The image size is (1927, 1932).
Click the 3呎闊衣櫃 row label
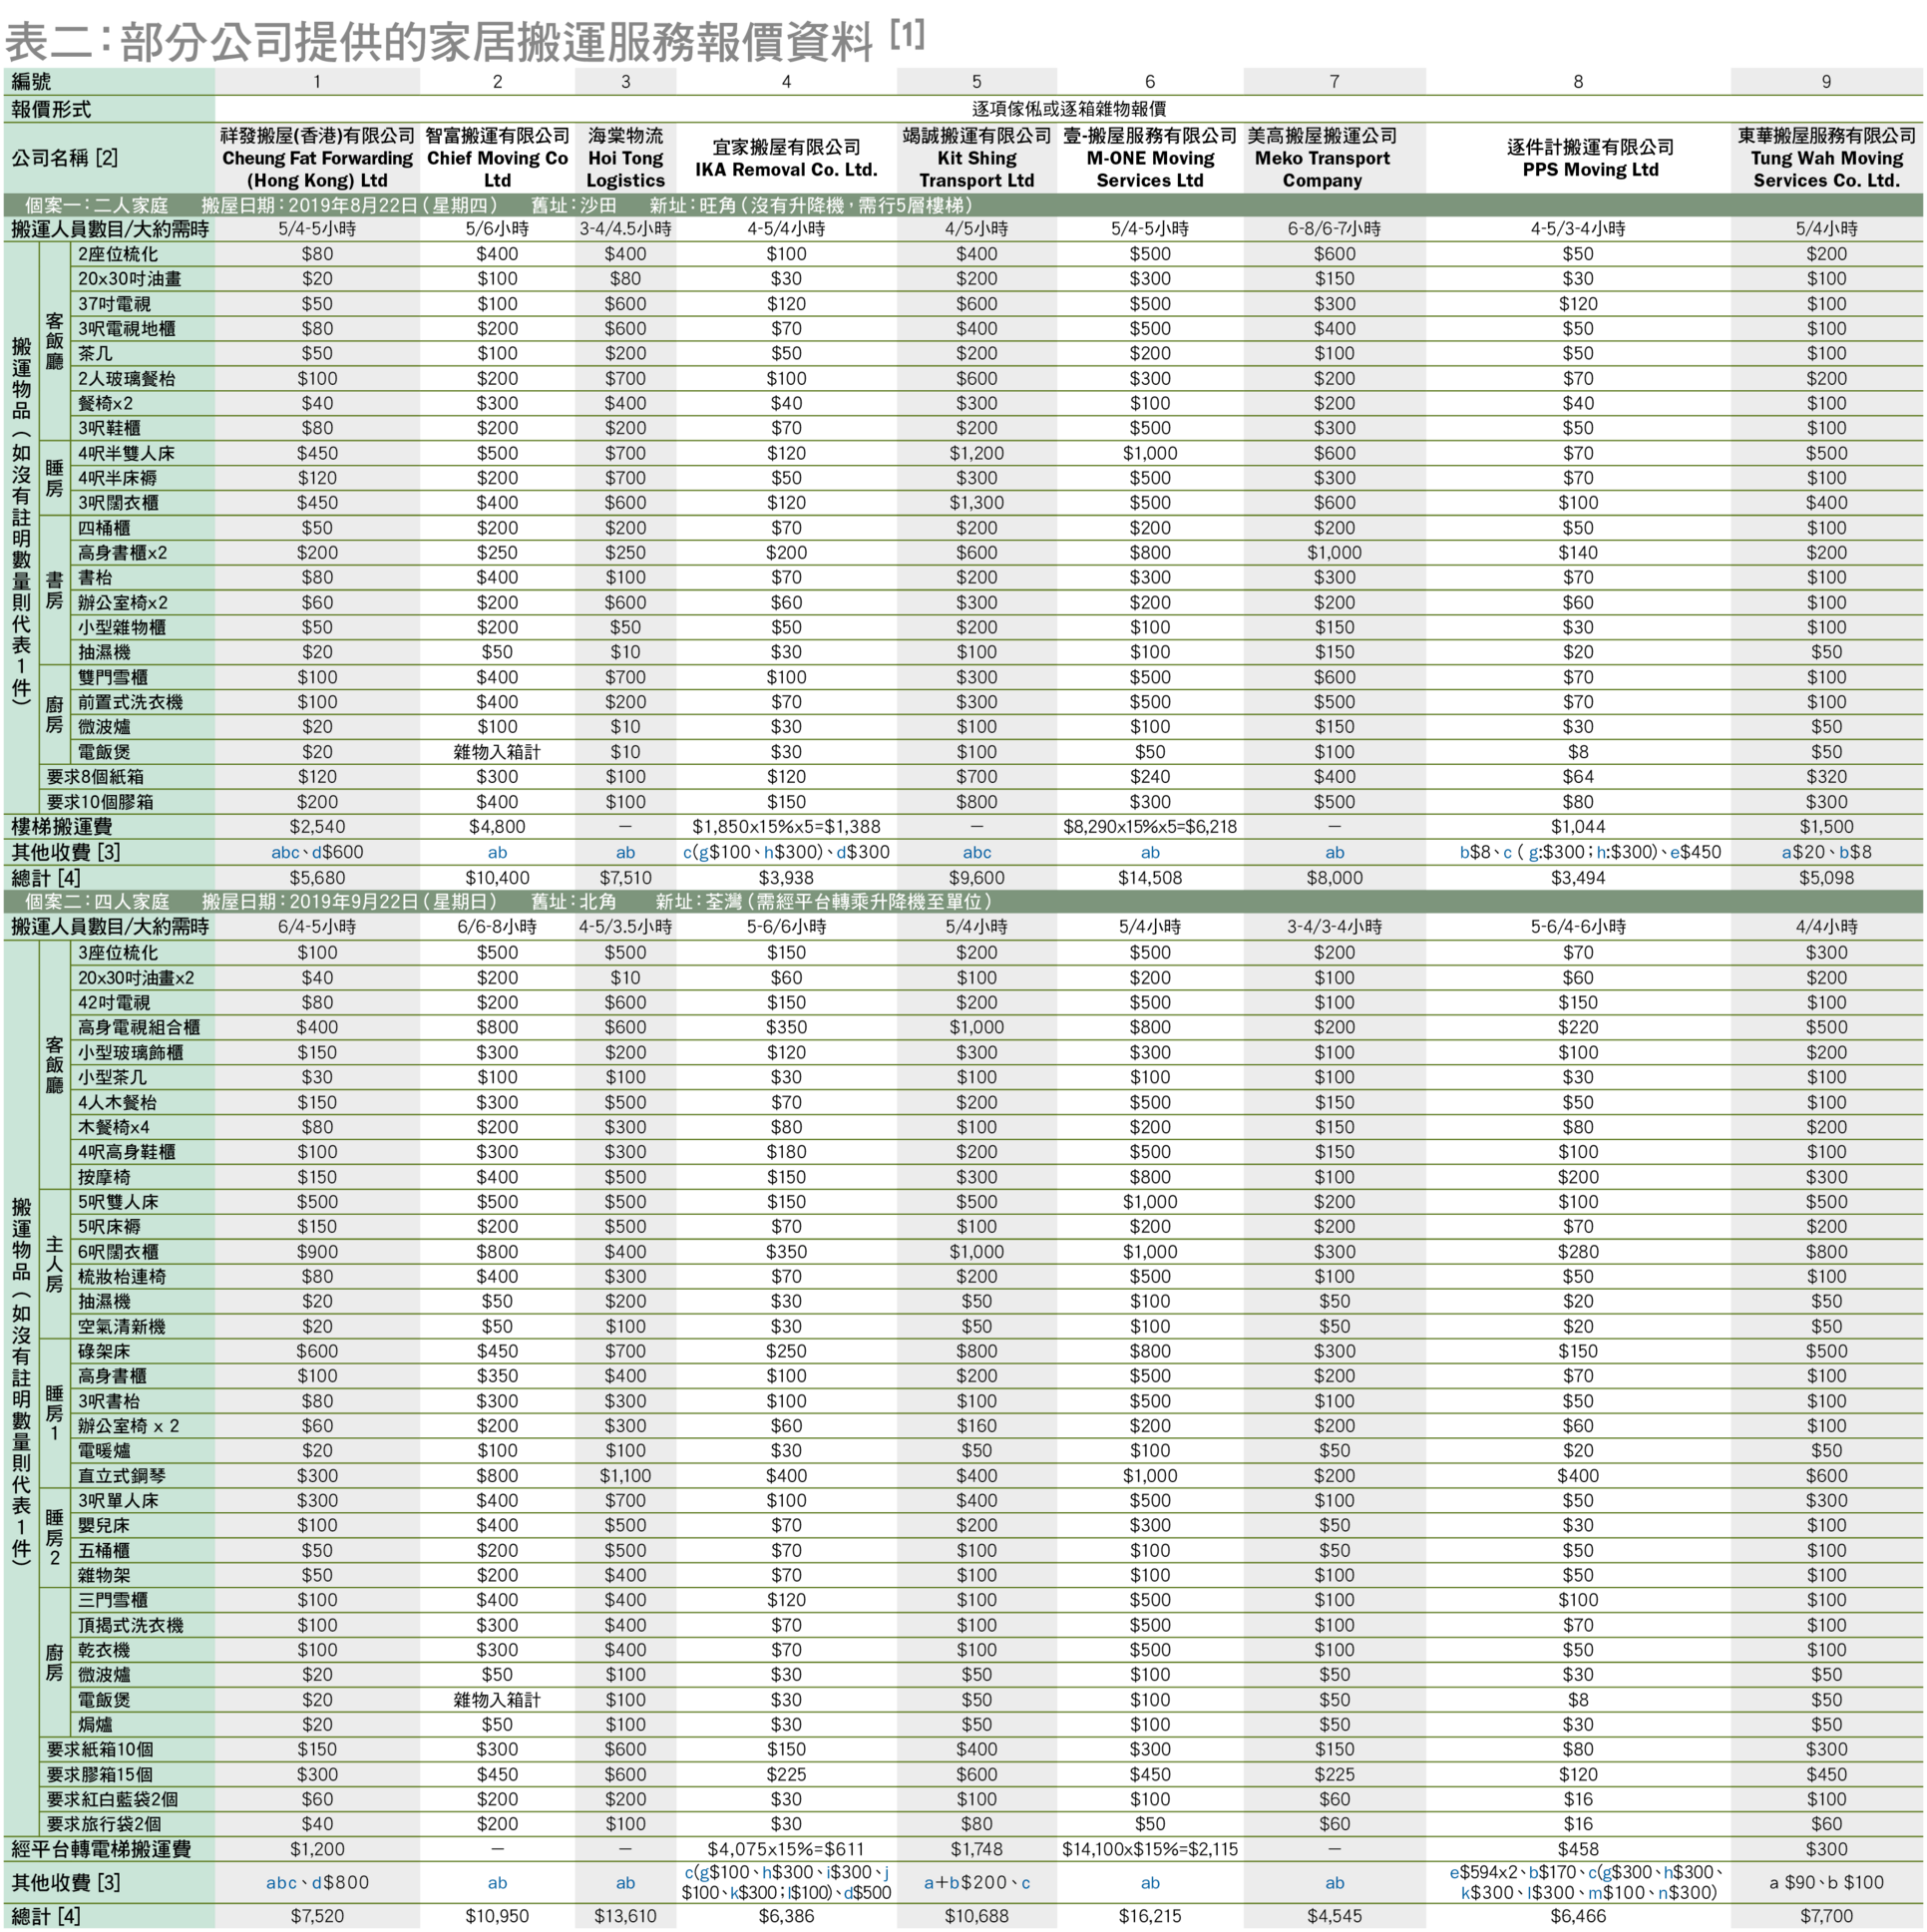pos(118,503)
